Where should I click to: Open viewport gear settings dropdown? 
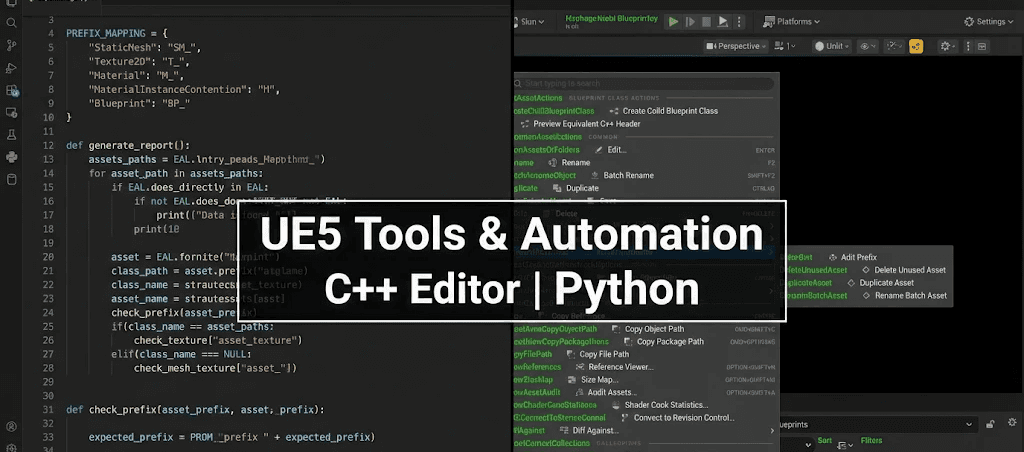[x=948, y=46]
